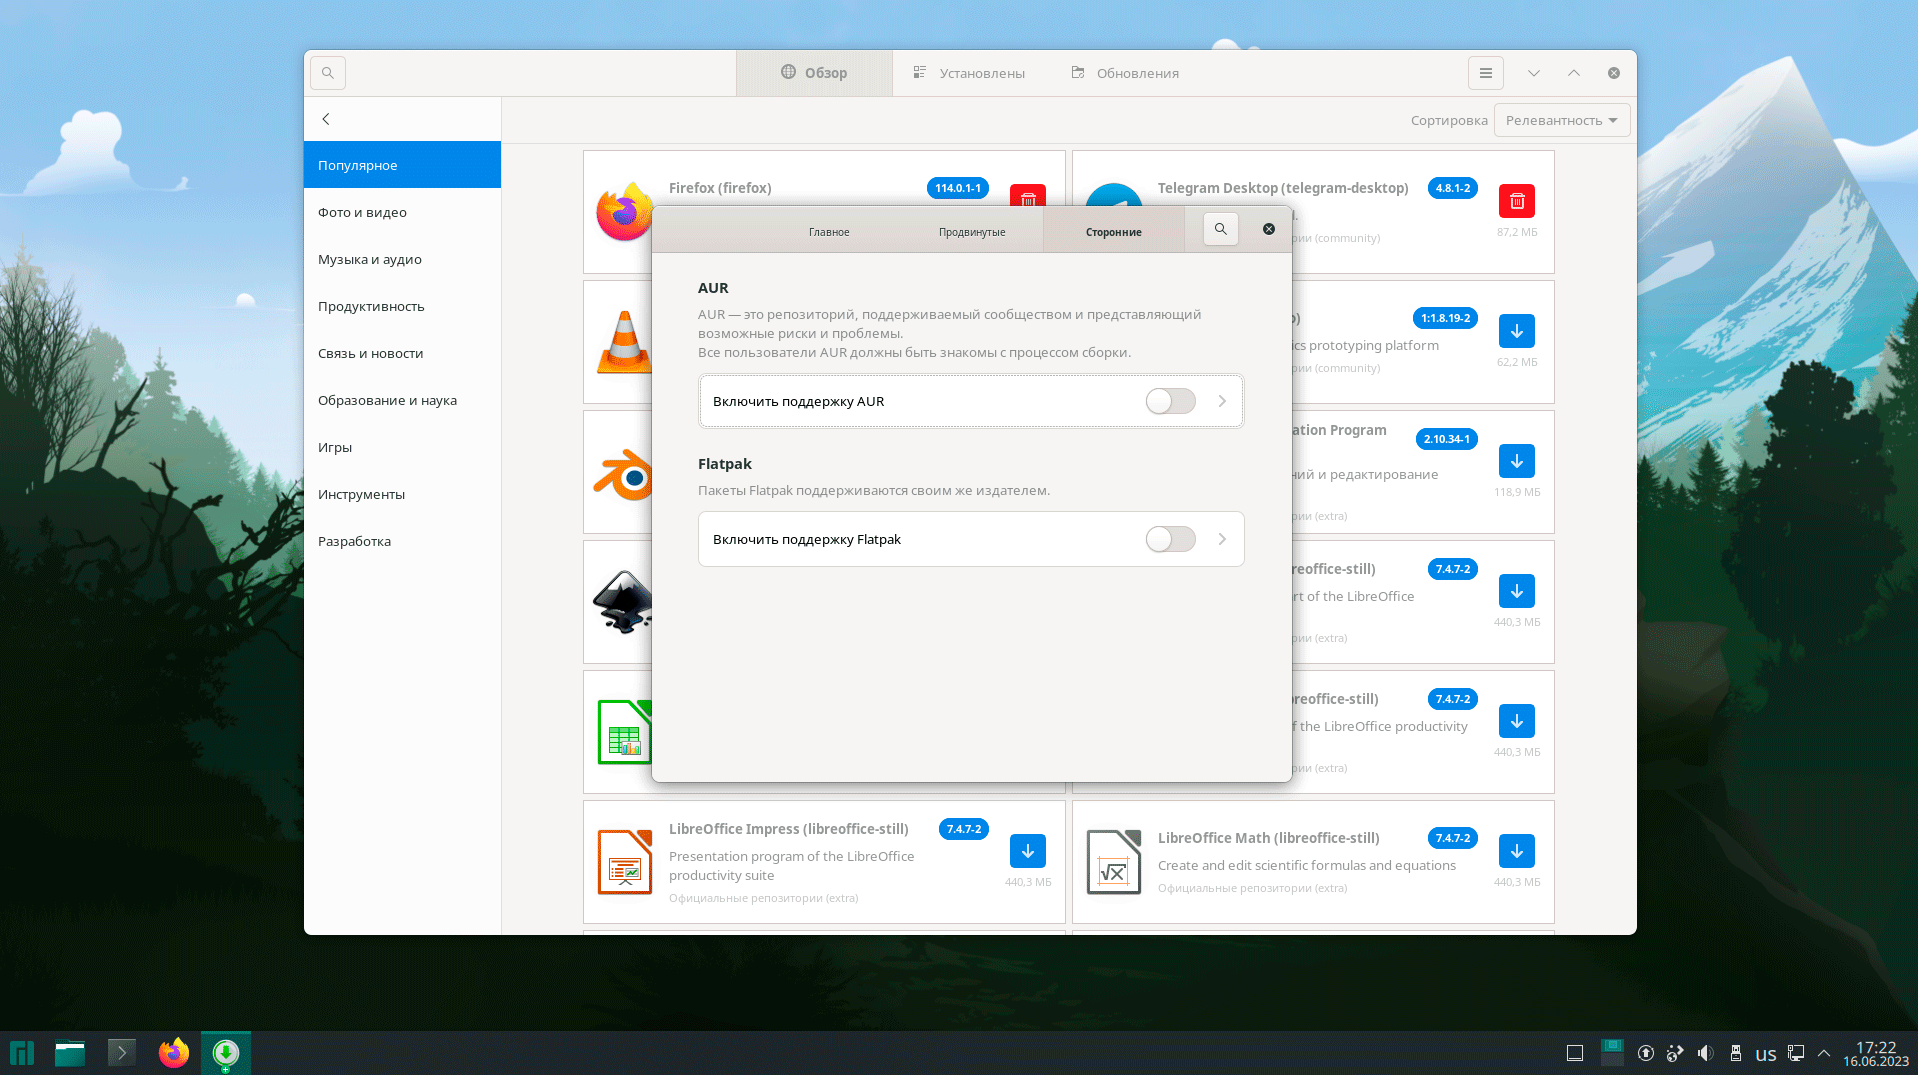Open the Обновления tab
1918x1075 pixels.
coord(1125,73)
